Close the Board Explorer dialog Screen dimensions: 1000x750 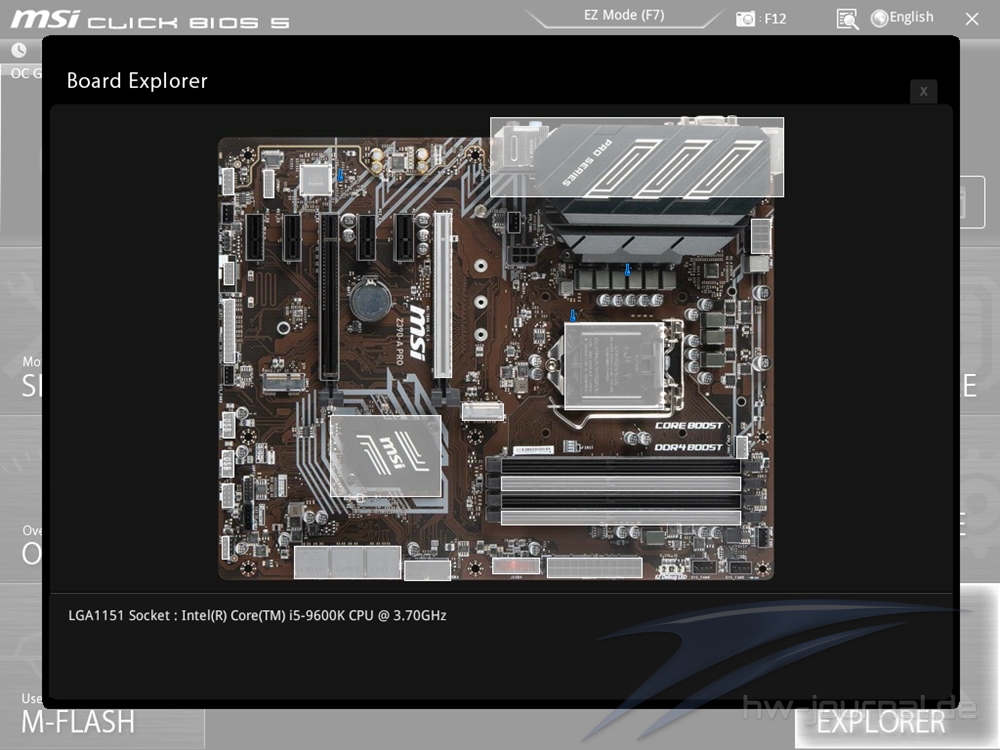coord(923,91)
